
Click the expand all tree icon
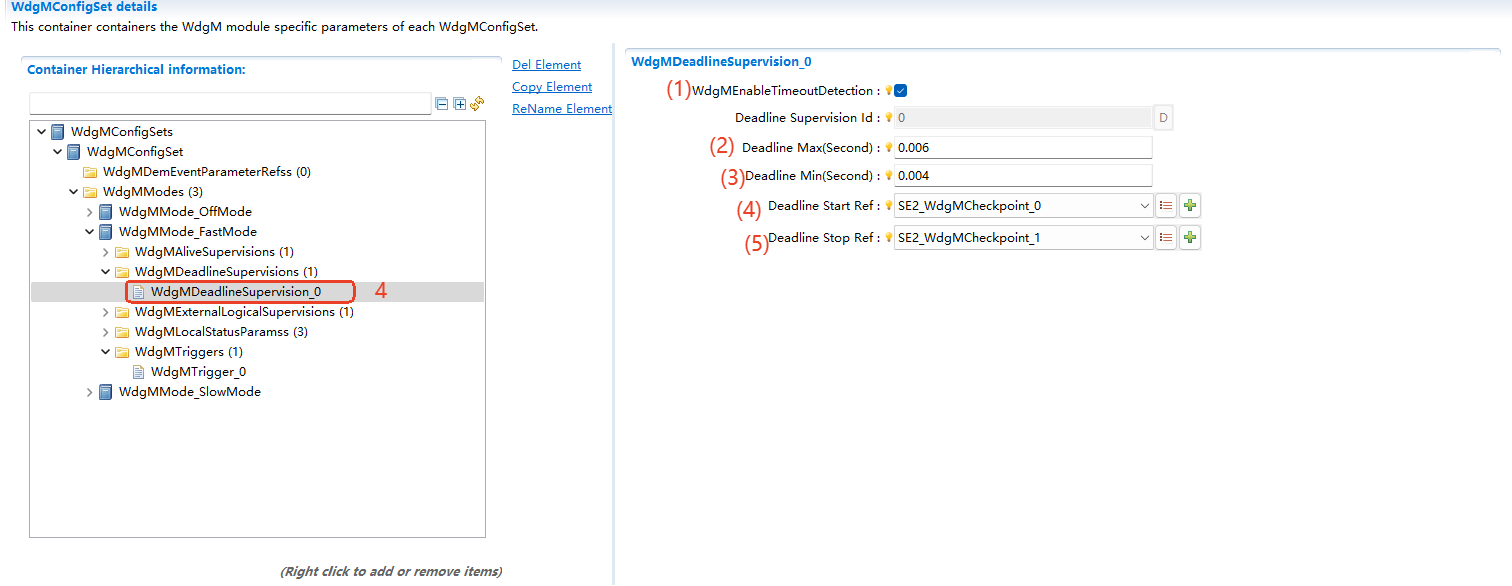(459, 104)
